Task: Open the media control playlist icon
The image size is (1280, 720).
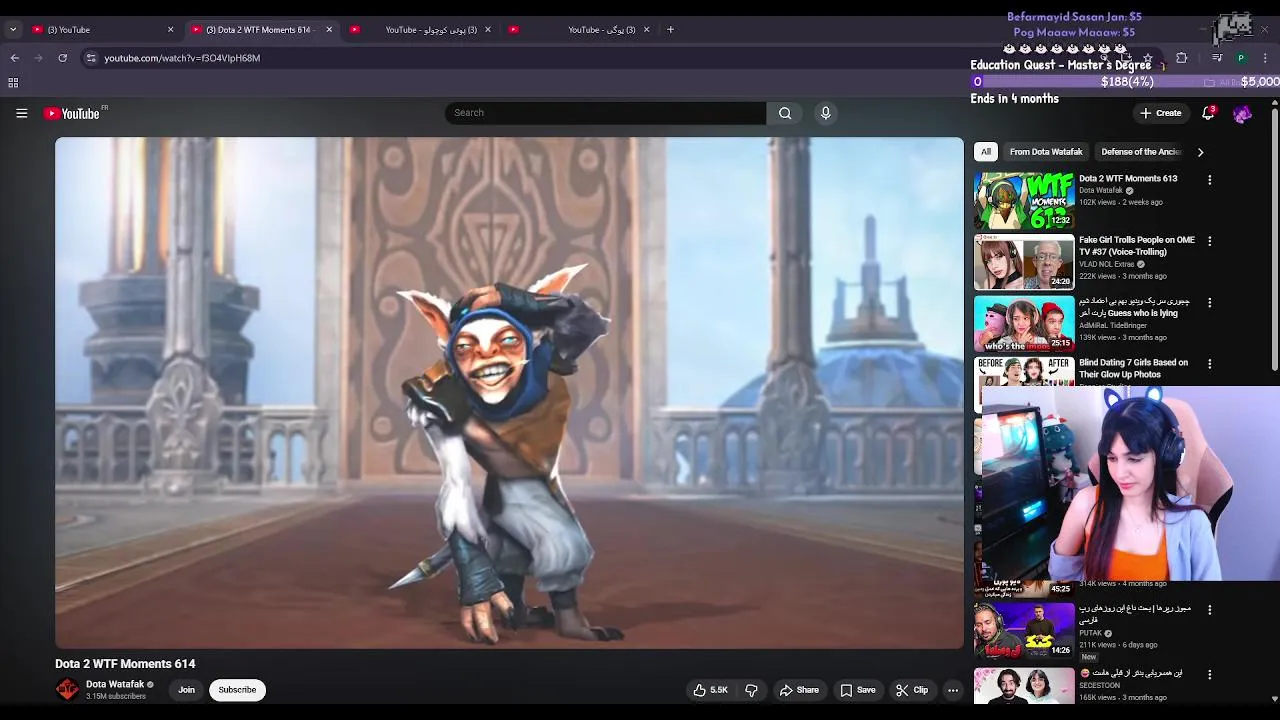Action: click(x=1216, y=58)
